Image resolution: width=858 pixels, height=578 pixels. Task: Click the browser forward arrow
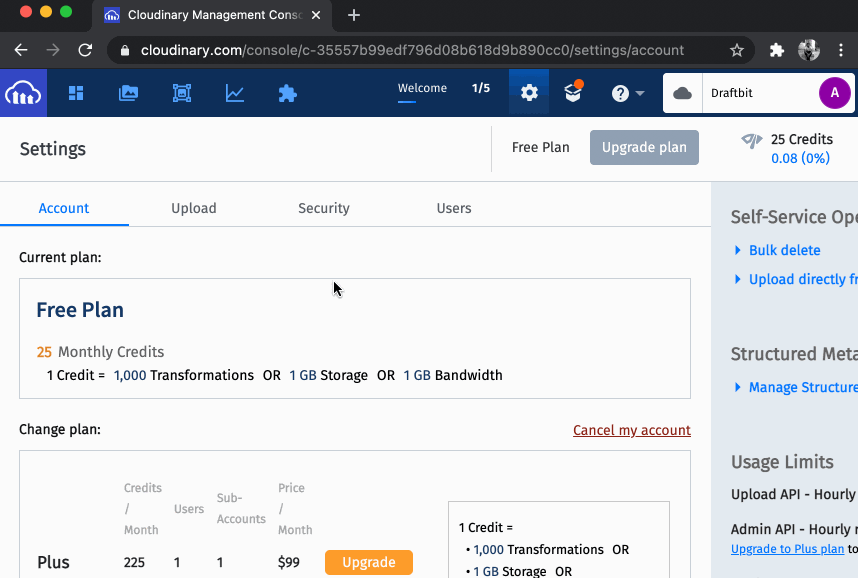pos(53,50)
